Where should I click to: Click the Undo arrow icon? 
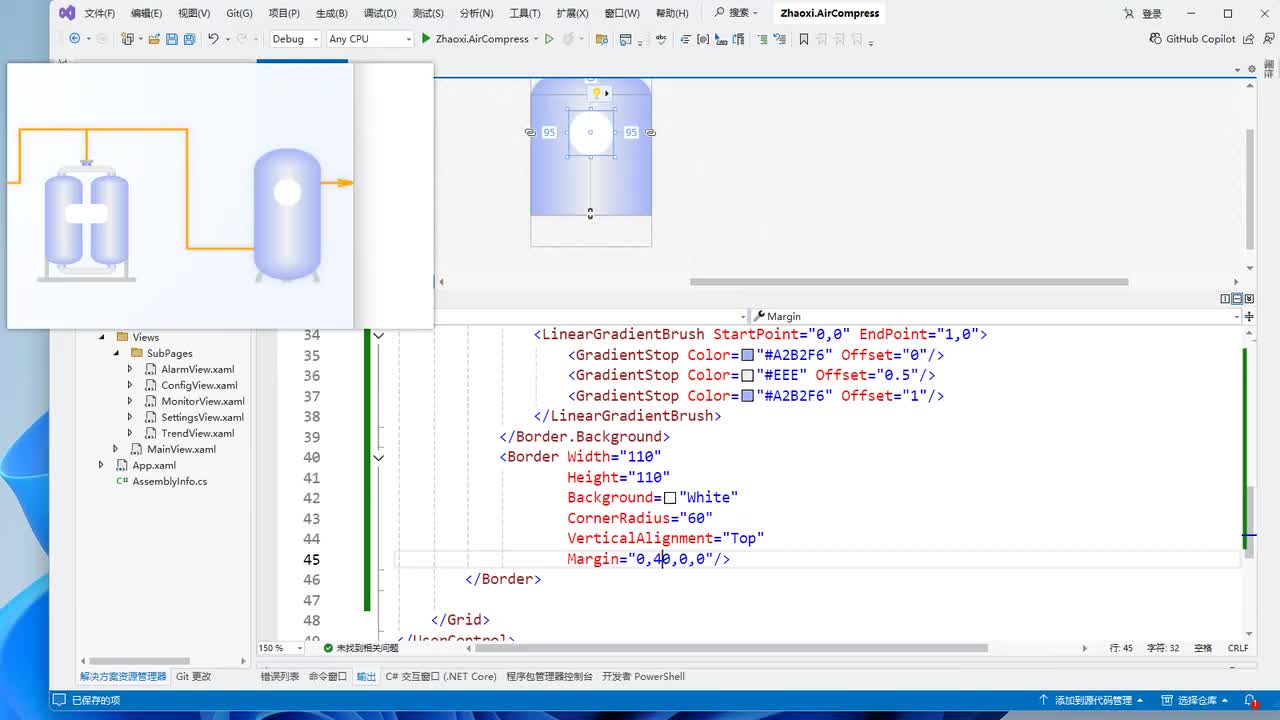click(x=213, y=39)
